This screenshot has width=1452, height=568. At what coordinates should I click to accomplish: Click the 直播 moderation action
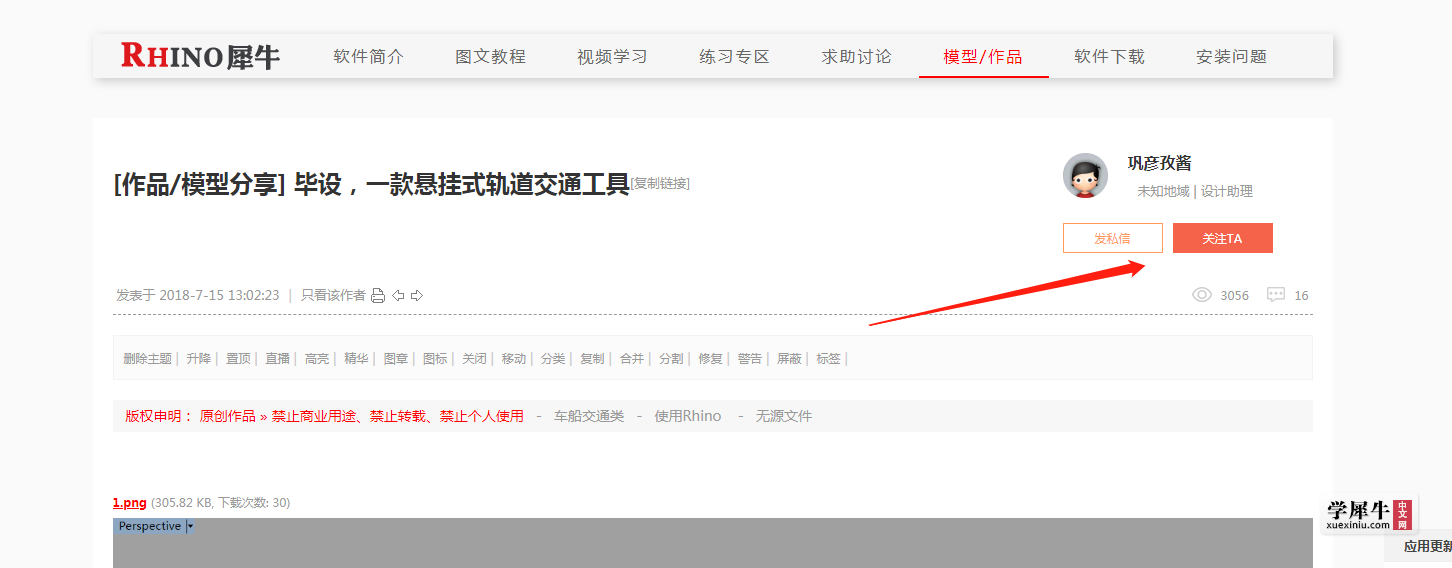(x=278, y=358)
